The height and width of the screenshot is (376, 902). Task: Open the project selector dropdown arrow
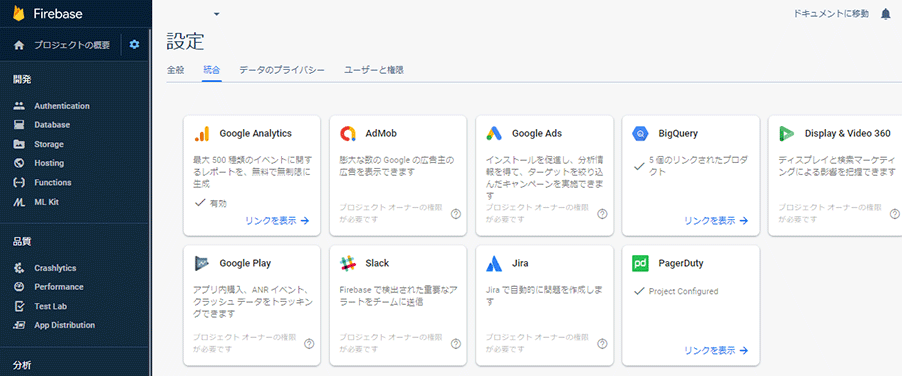click(216, 14)
